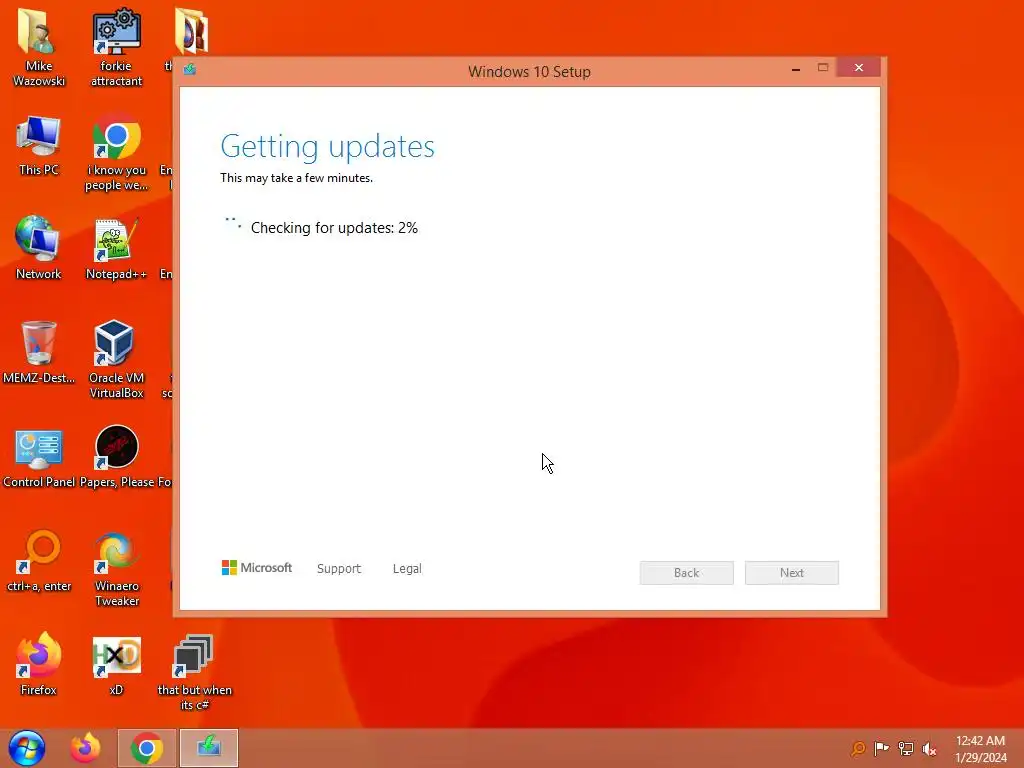Viewport: 1024px width, 768px height.
Task: Click the Next button in Setup
Action: [792, 573]
